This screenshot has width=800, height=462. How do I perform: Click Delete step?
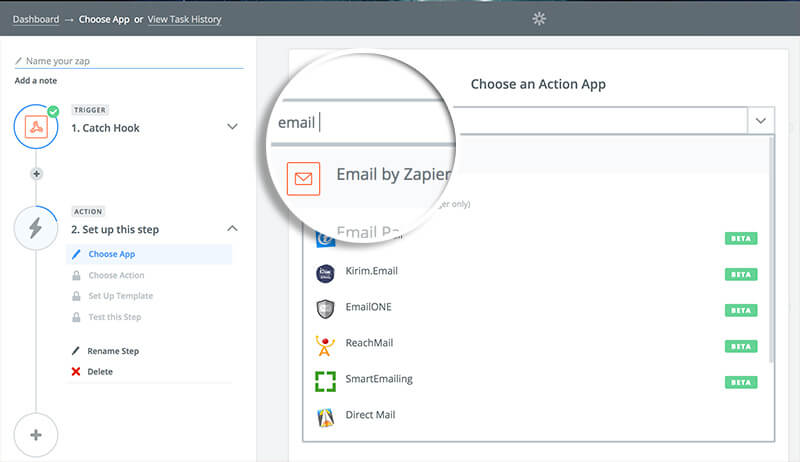[100, 372]
